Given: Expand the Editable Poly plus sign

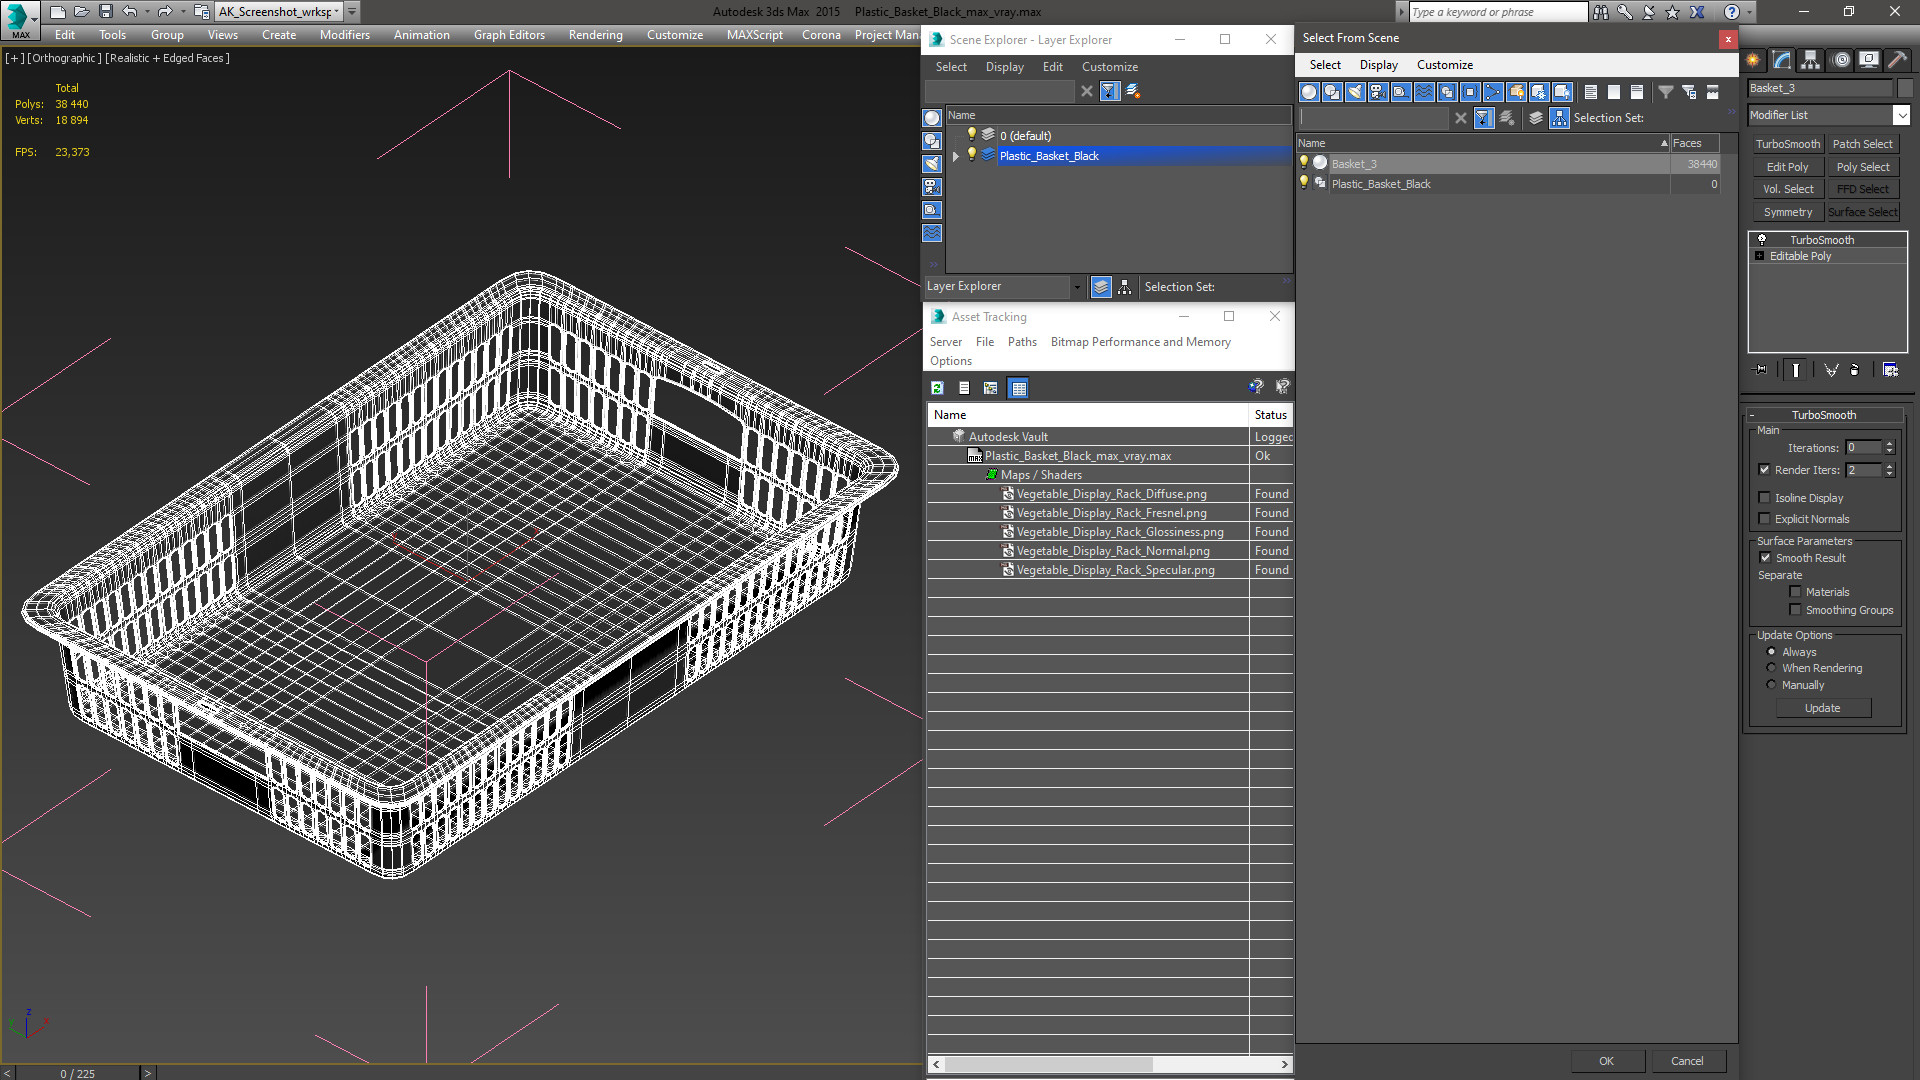Looking at the screenshot, I should pyautogui.click(x=1760, y=256).
